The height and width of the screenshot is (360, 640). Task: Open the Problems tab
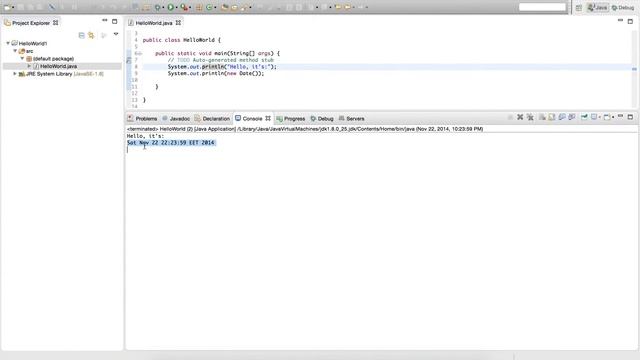pyautogui.click(x=142, y=118)
